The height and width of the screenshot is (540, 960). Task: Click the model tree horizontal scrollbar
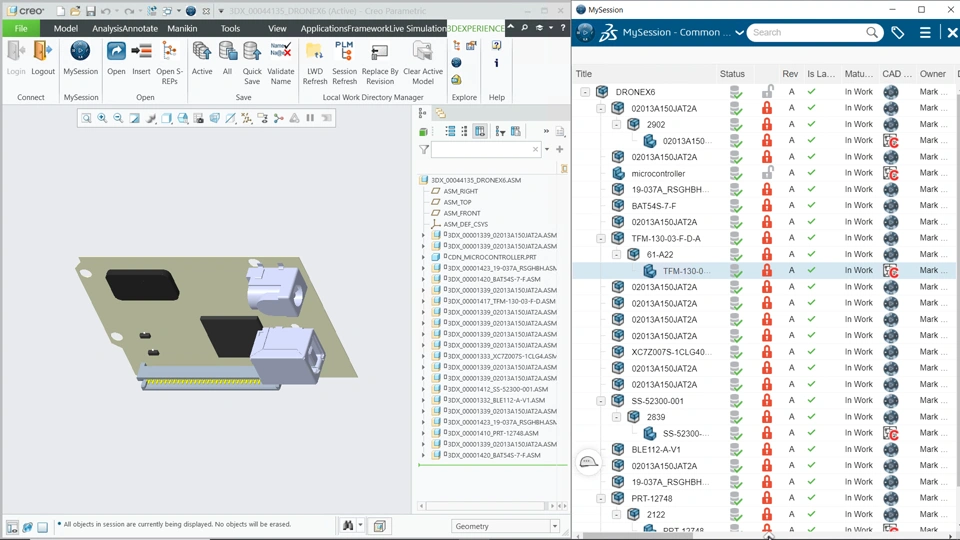[485, 506]
